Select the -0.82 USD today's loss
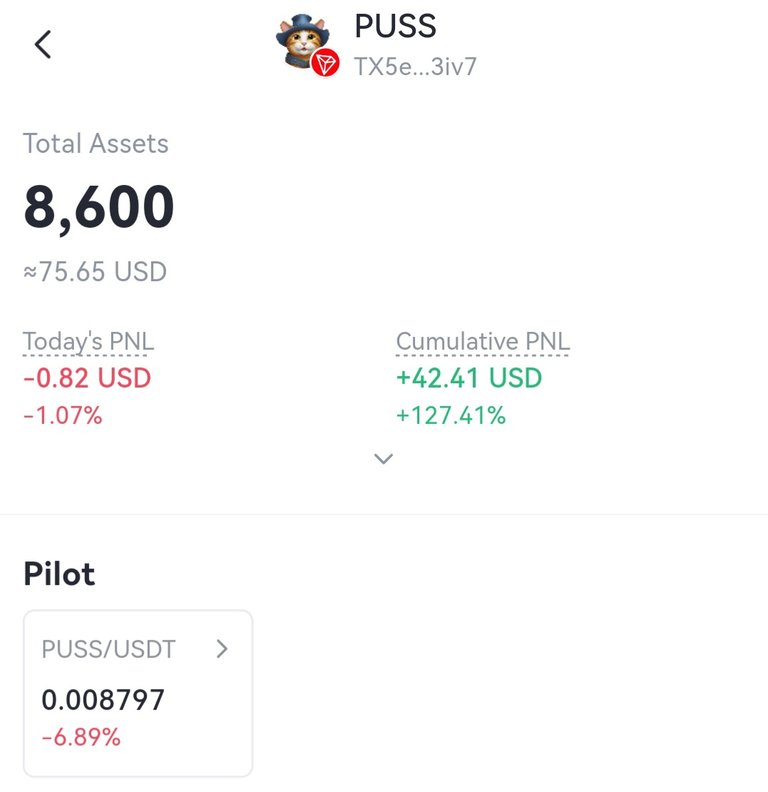The width and height of the screenshot is (768, 792). click(87, 378)
